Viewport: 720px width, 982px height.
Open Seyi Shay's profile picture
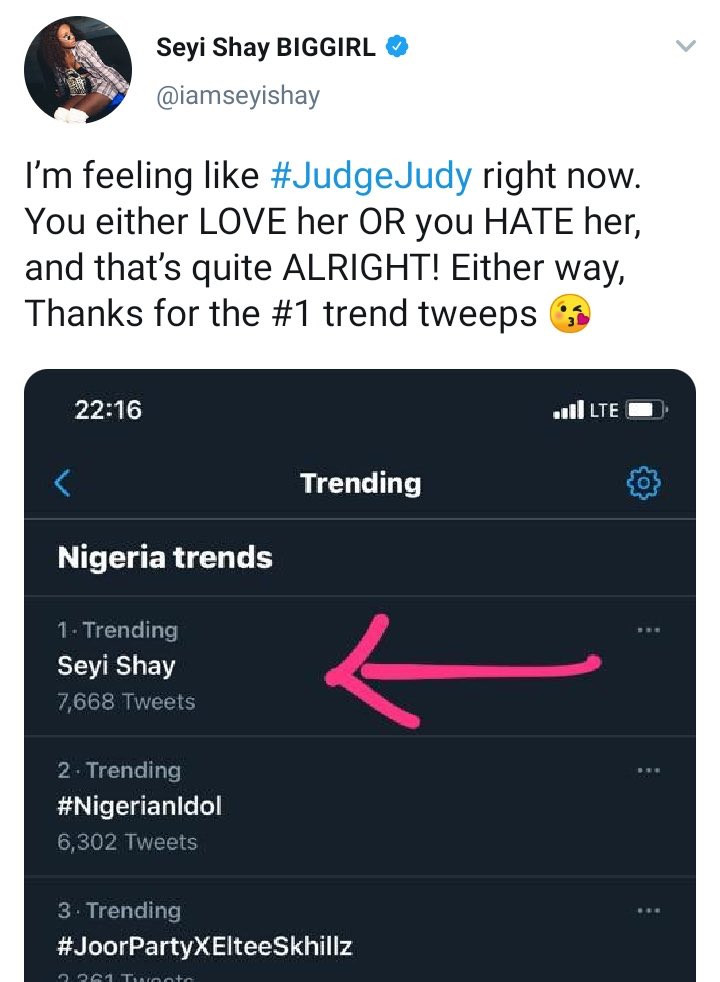tap(78, 70)
